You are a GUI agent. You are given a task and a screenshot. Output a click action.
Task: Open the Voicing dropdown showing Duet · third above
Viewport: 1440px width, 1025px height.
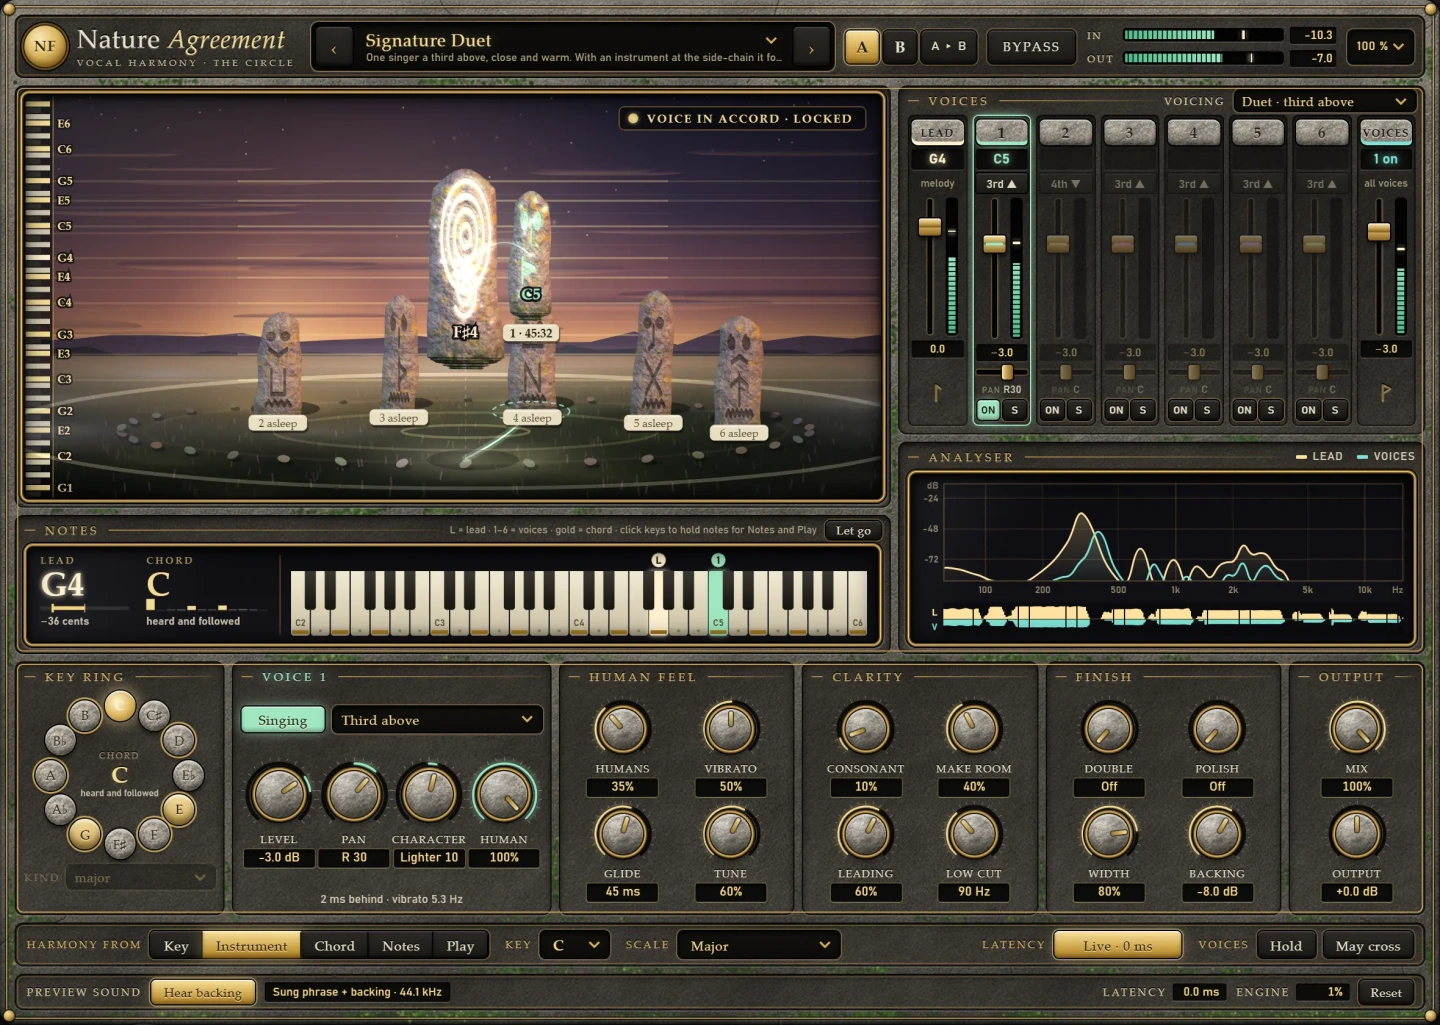click(1324, 102)
